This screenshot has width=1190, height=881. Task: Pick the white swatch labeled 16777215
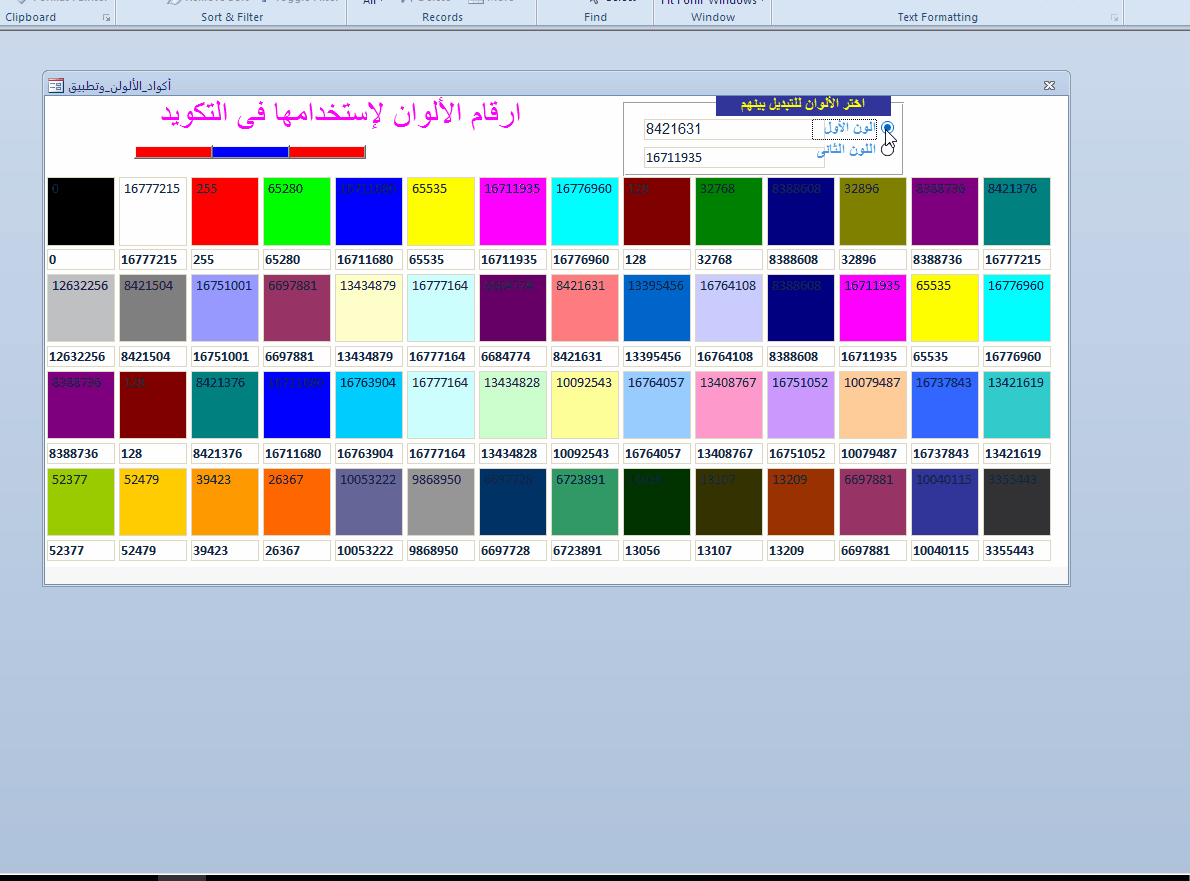[x=153, y=212]
